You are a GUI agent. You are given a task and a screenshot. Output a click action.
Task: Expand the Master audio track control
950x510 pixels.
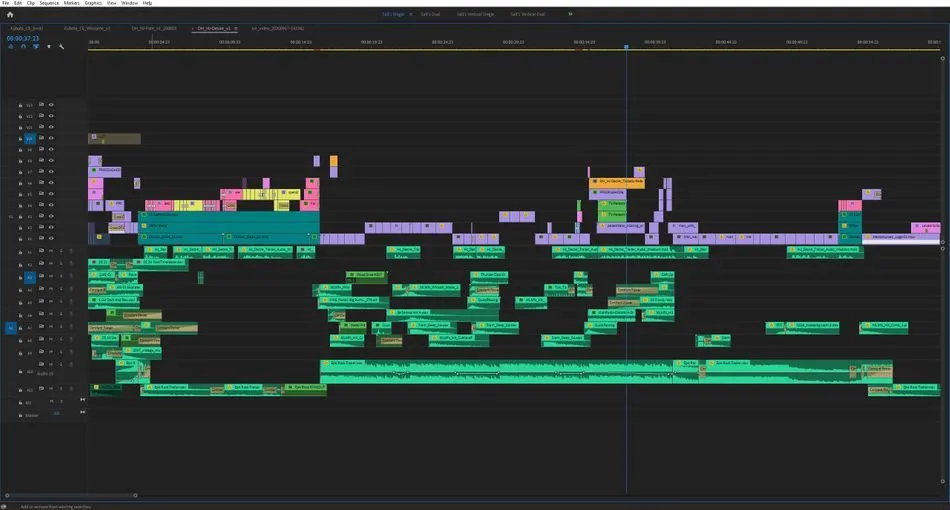point(81,412)
